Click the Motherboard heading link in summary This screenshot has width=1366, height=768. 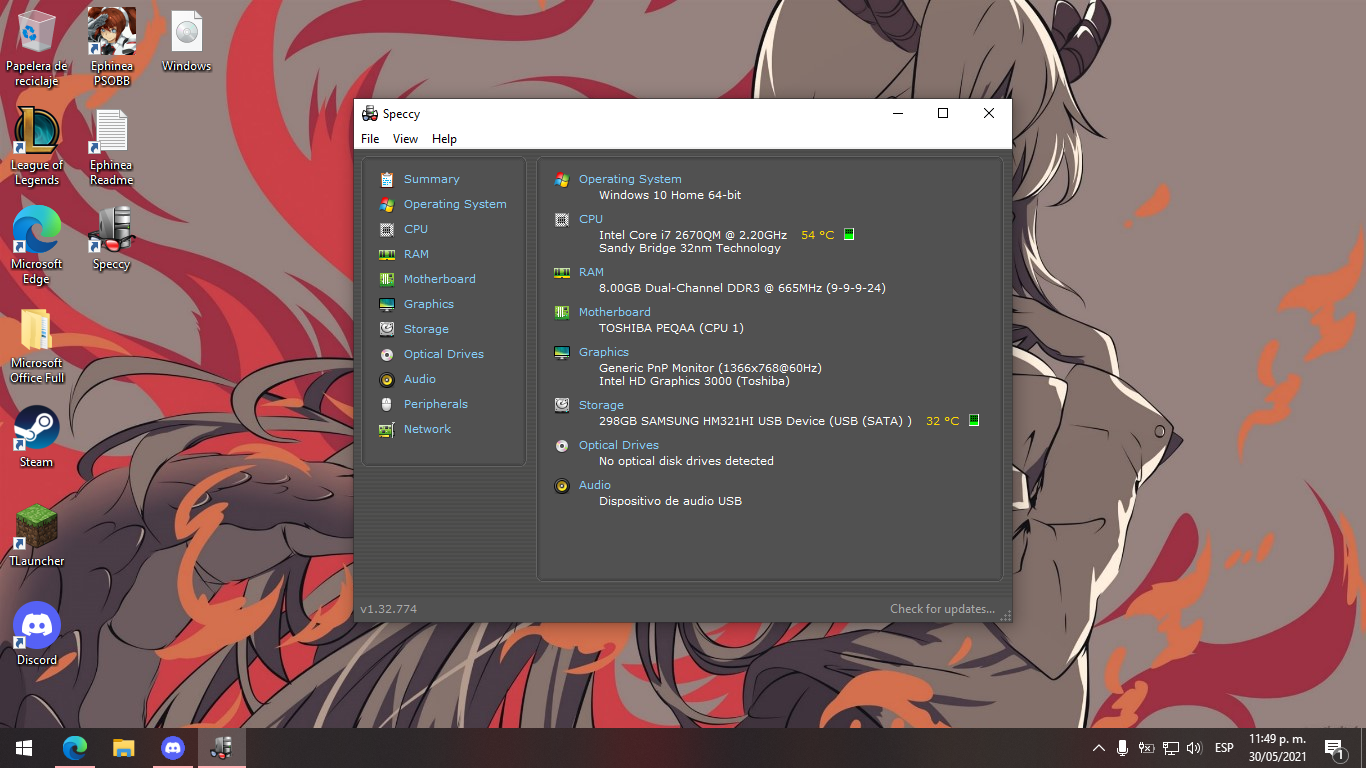click(x=615, y=312)
